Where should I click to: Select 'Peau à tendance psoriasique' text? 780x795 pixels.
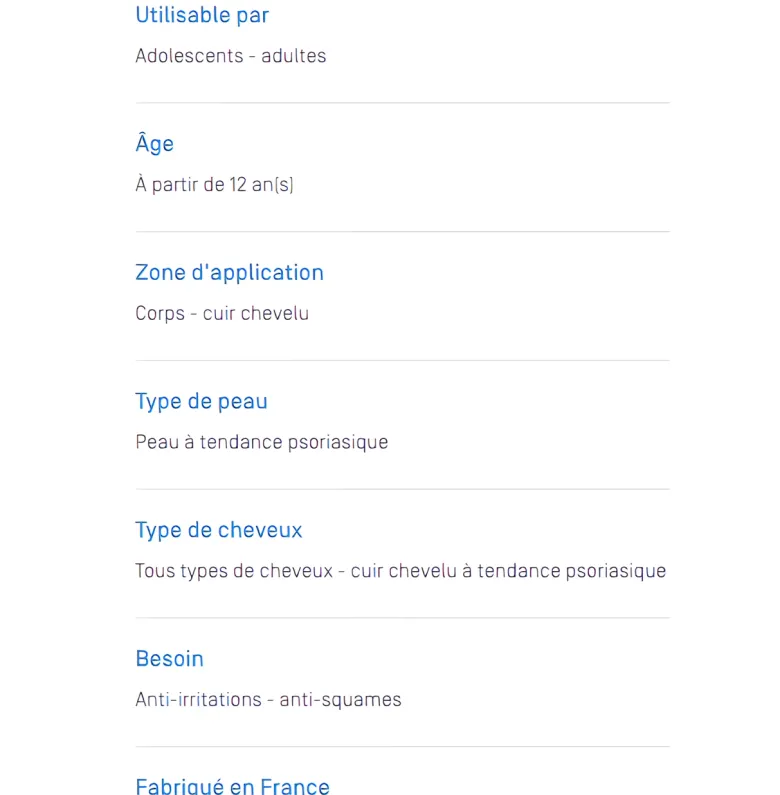(262, 442)
